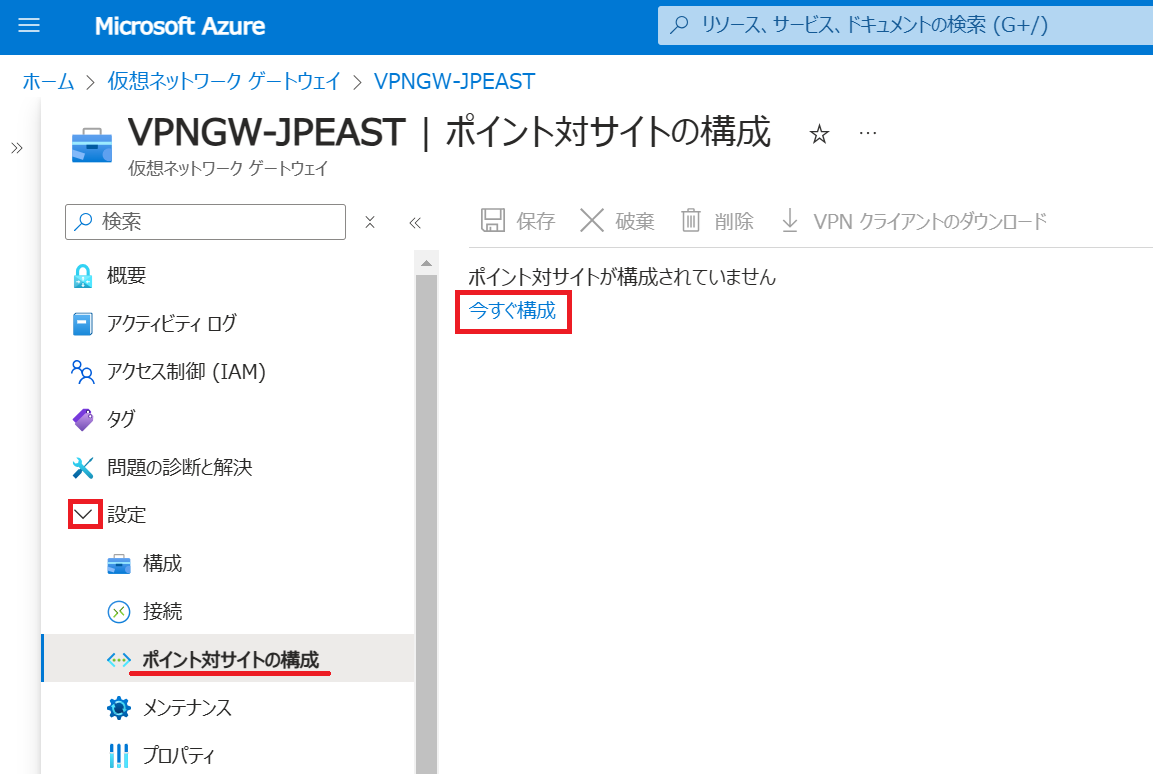Click the trash can delete icon
The height and width of the screenshot is (774, 1153).
[690, 220]
